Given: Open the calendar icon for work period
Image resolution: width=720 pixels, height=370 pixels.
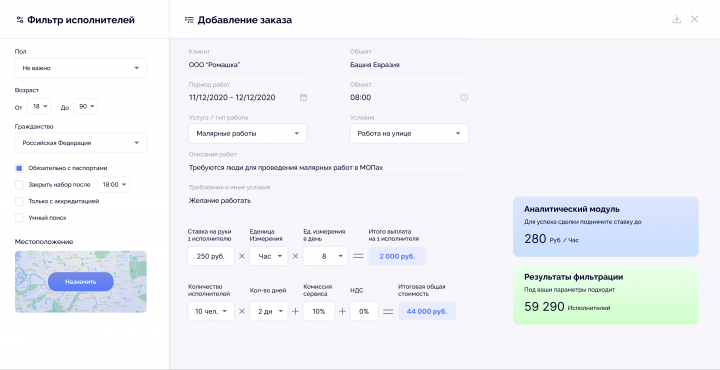Looking at the screenshot, I should 303,97.
